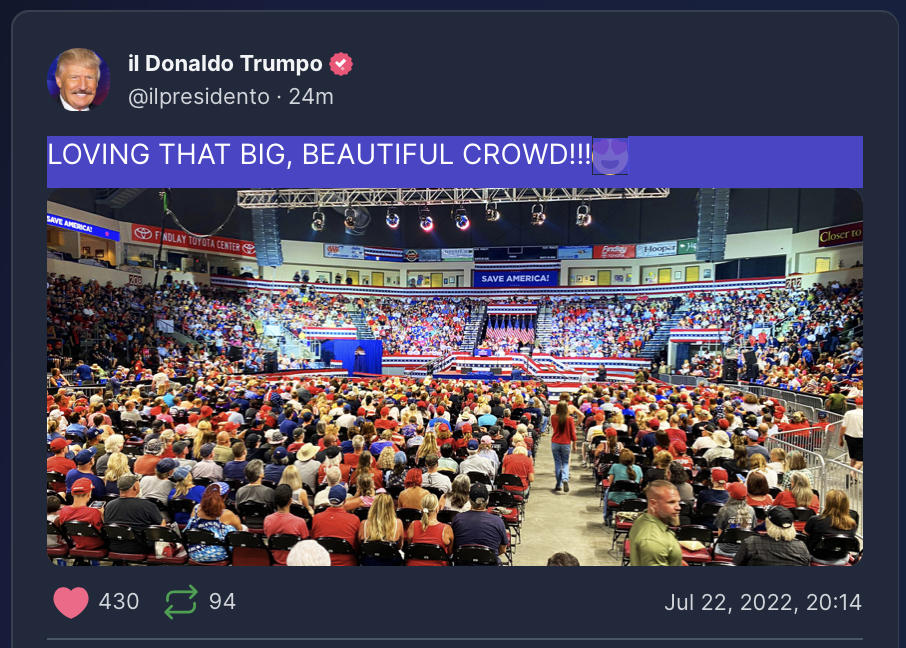Image resolution: width=906 pixels, height=648 pixels.
Task: Click the pink verified badge
Action: pos(341,64)
